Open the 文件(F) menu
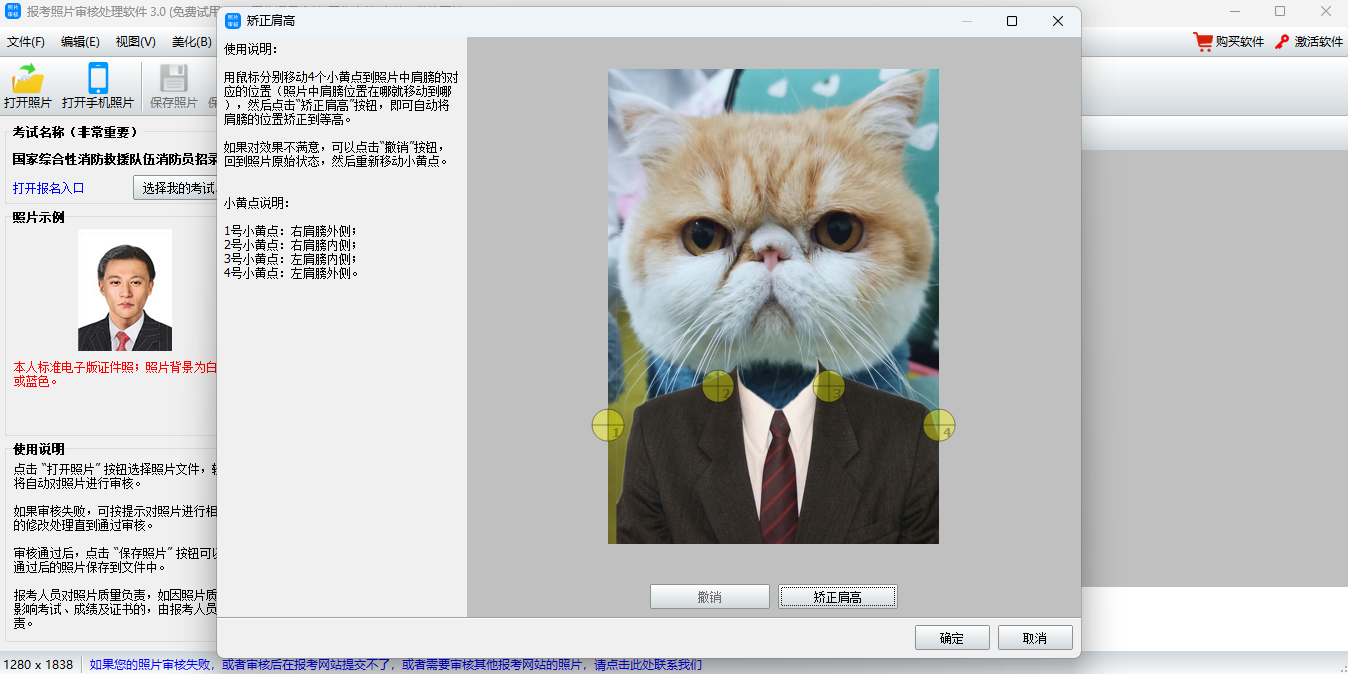1348x674 pixels. pos(26,42)
